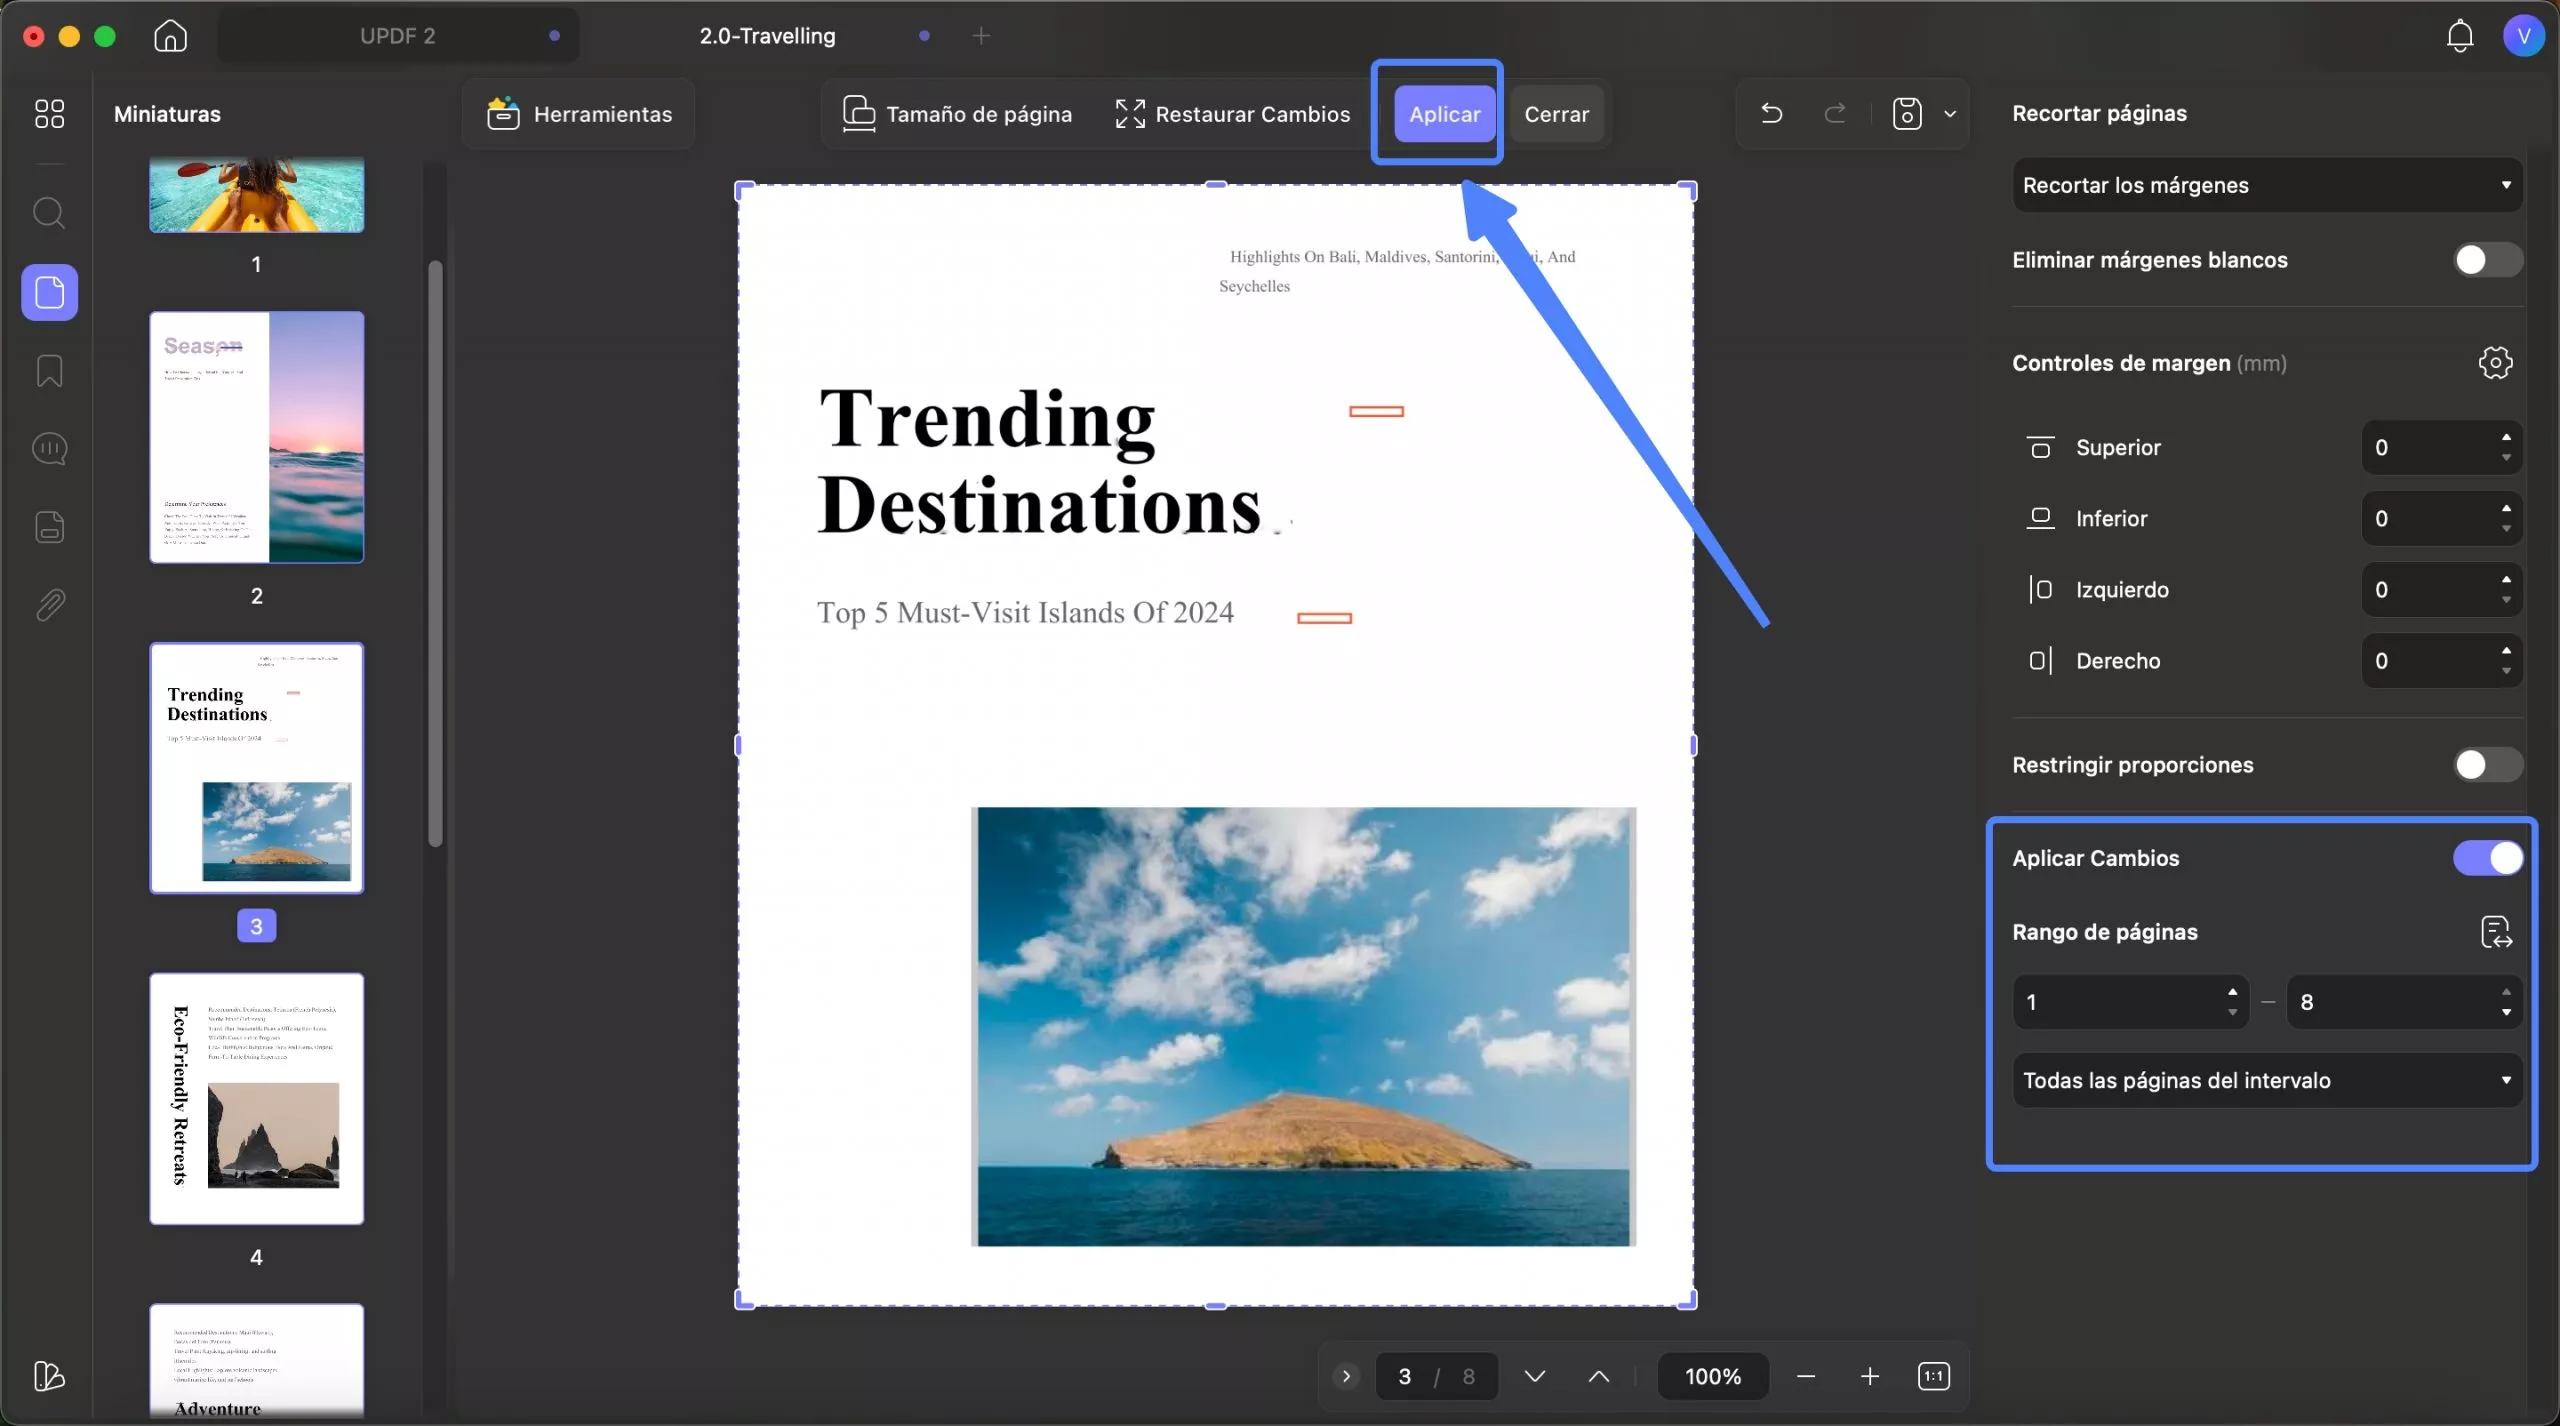Zoom out with the minus icon
Image resolution: width=2560 pixels, height=1426 pixels.
pyautogui.click(x=1805, y=1376)
